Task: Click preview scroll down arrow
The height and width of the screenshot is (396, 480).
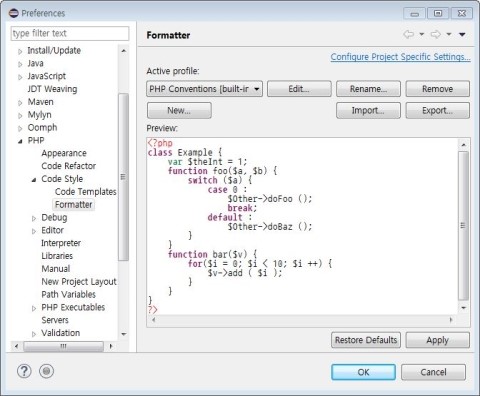Action: pyautogui.click(x=463, y=308)
